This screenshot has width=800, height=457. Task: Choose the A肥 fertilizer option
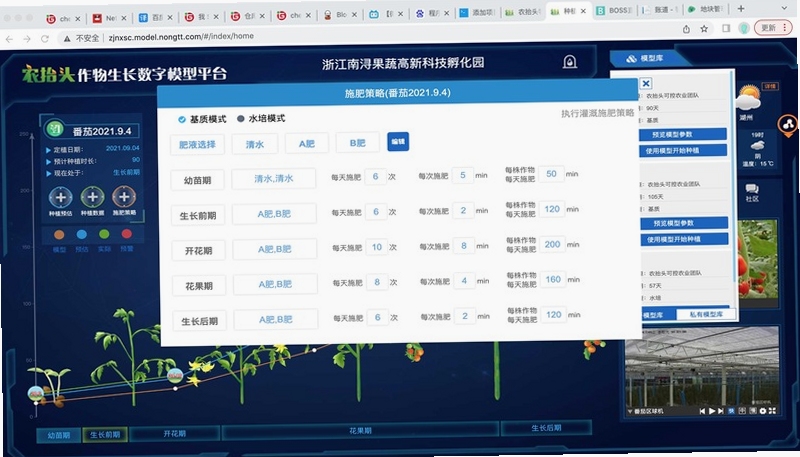(307, 143)
